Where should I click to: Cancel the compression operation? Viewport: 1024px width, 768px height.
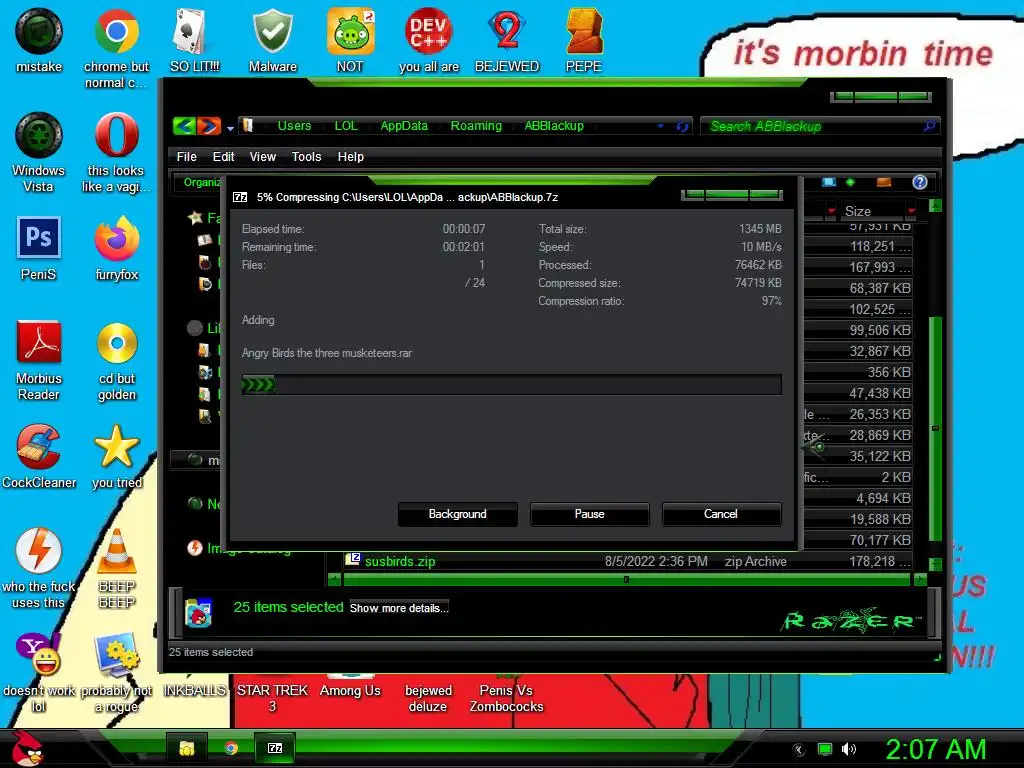[x=721, y=514]
